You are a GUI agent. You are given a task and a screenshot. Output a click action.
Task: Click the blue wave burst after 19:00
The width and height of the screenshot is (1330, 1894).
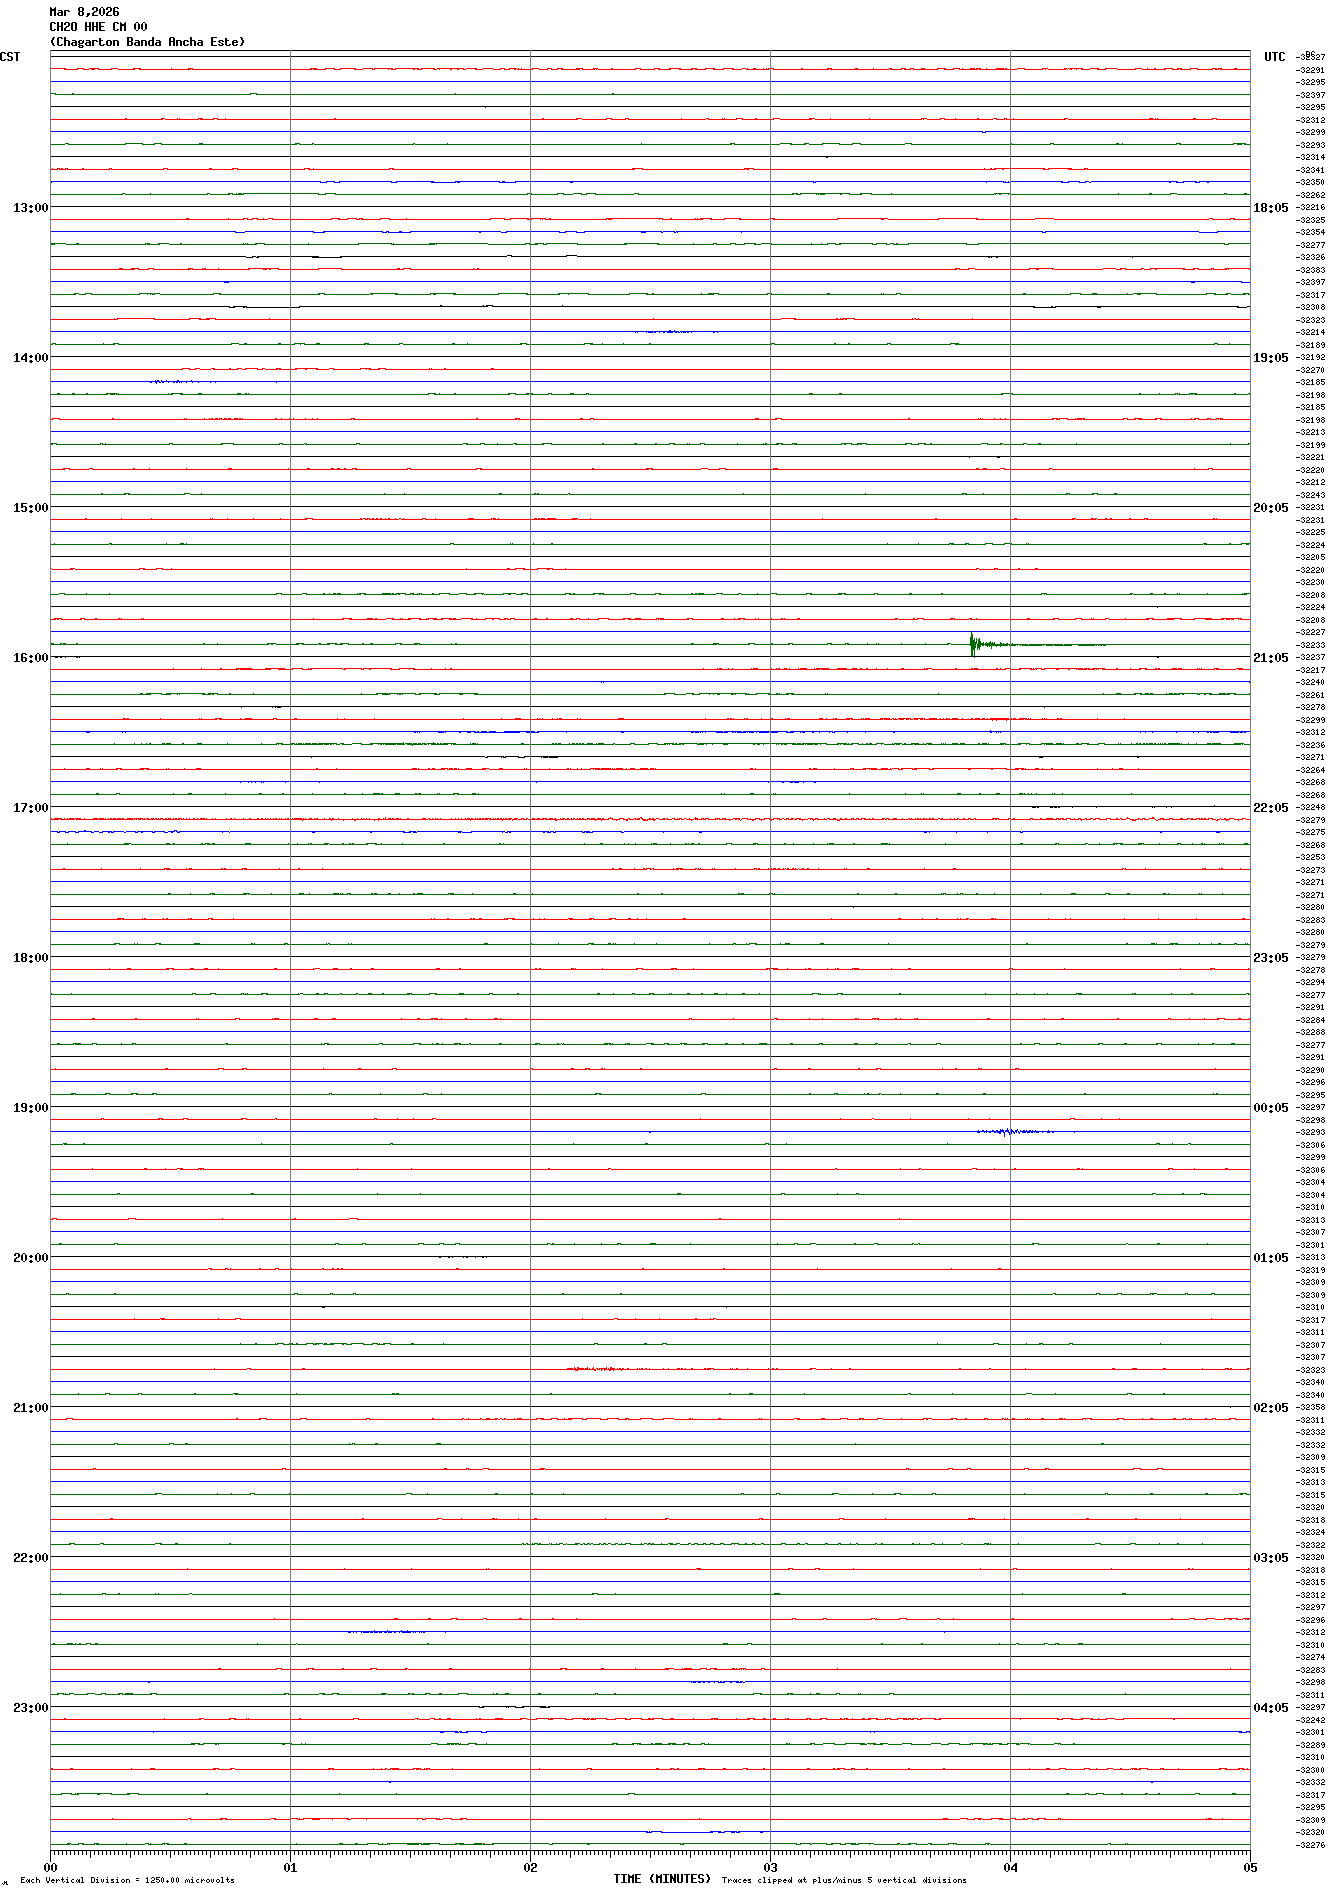coord(1012,1132)
